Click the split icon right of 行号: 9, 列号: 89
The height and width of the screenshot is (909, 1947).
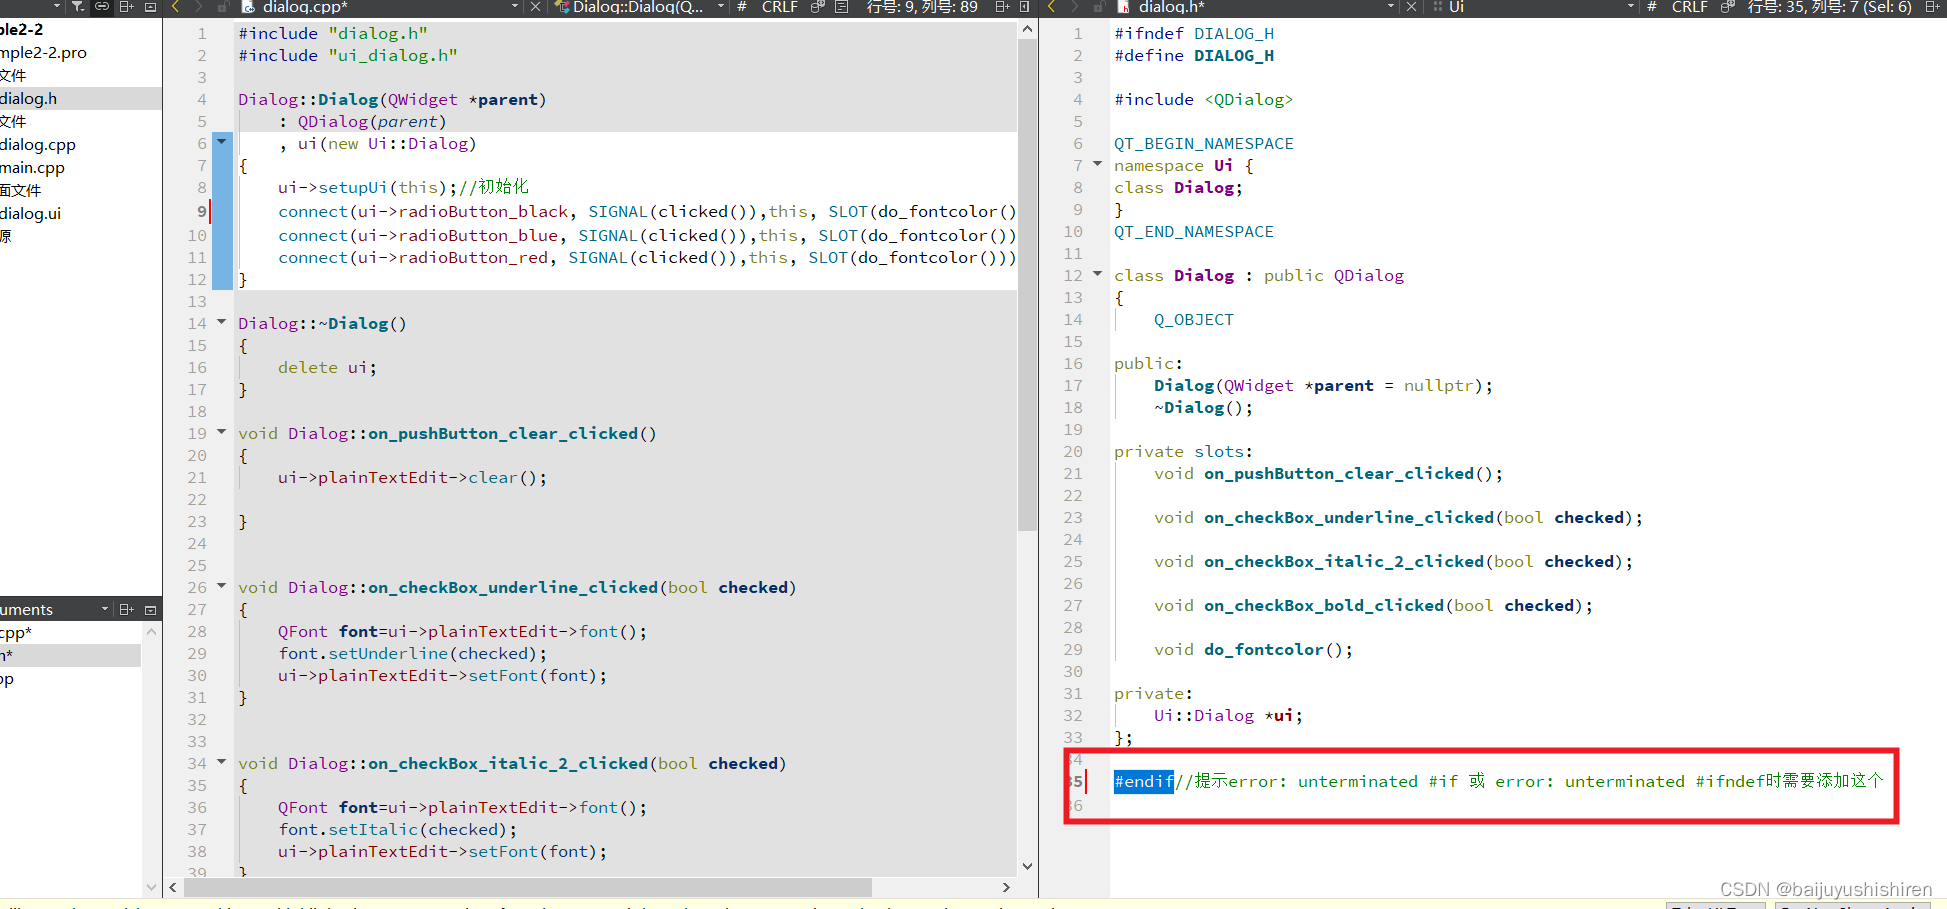1003,7
